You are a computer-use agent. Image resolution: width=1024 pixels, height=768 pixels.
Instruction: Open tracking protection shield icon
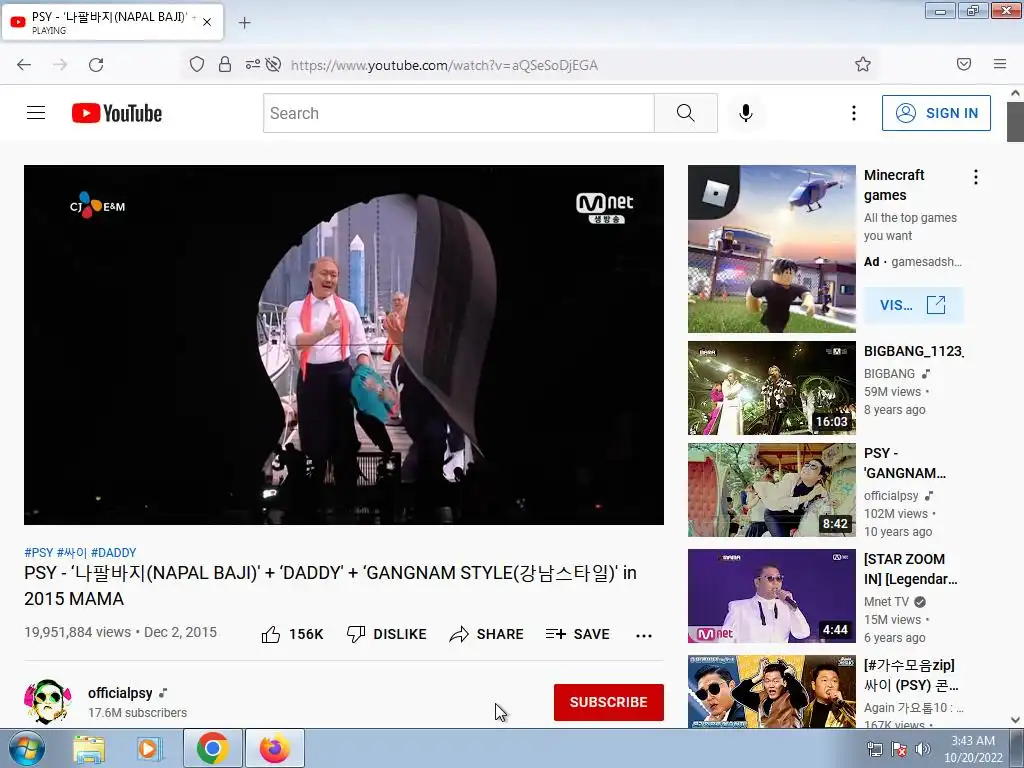point(197,64)
